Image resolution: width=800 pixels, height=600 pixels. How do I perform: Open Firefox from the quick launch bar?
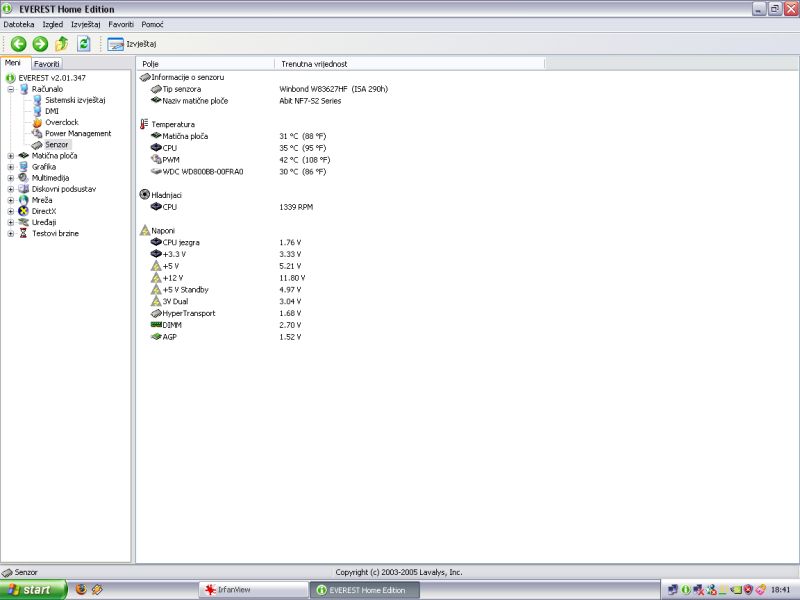[x=81, y=590]
